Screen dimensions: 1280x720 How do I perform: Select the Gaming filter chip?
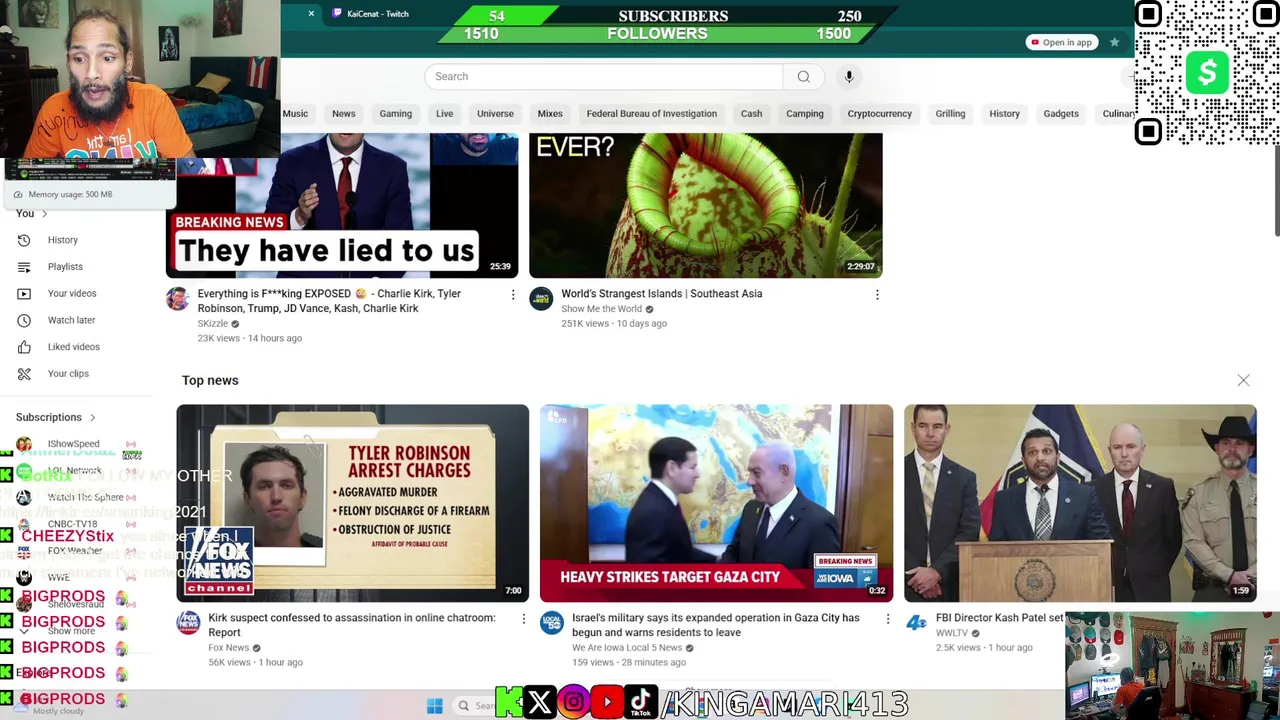point(395,114)
